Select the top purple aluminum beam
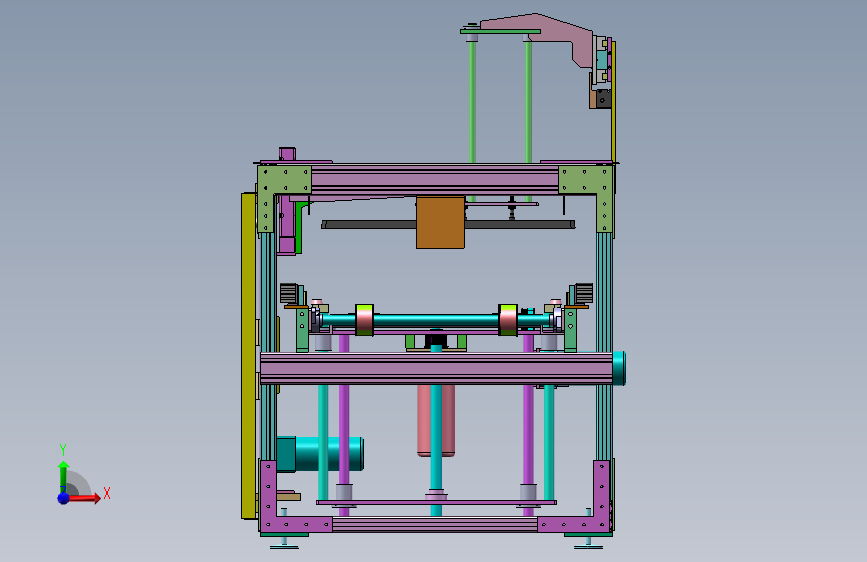Image resolution: width=867 pixels, height=562 pixels. 435,180
